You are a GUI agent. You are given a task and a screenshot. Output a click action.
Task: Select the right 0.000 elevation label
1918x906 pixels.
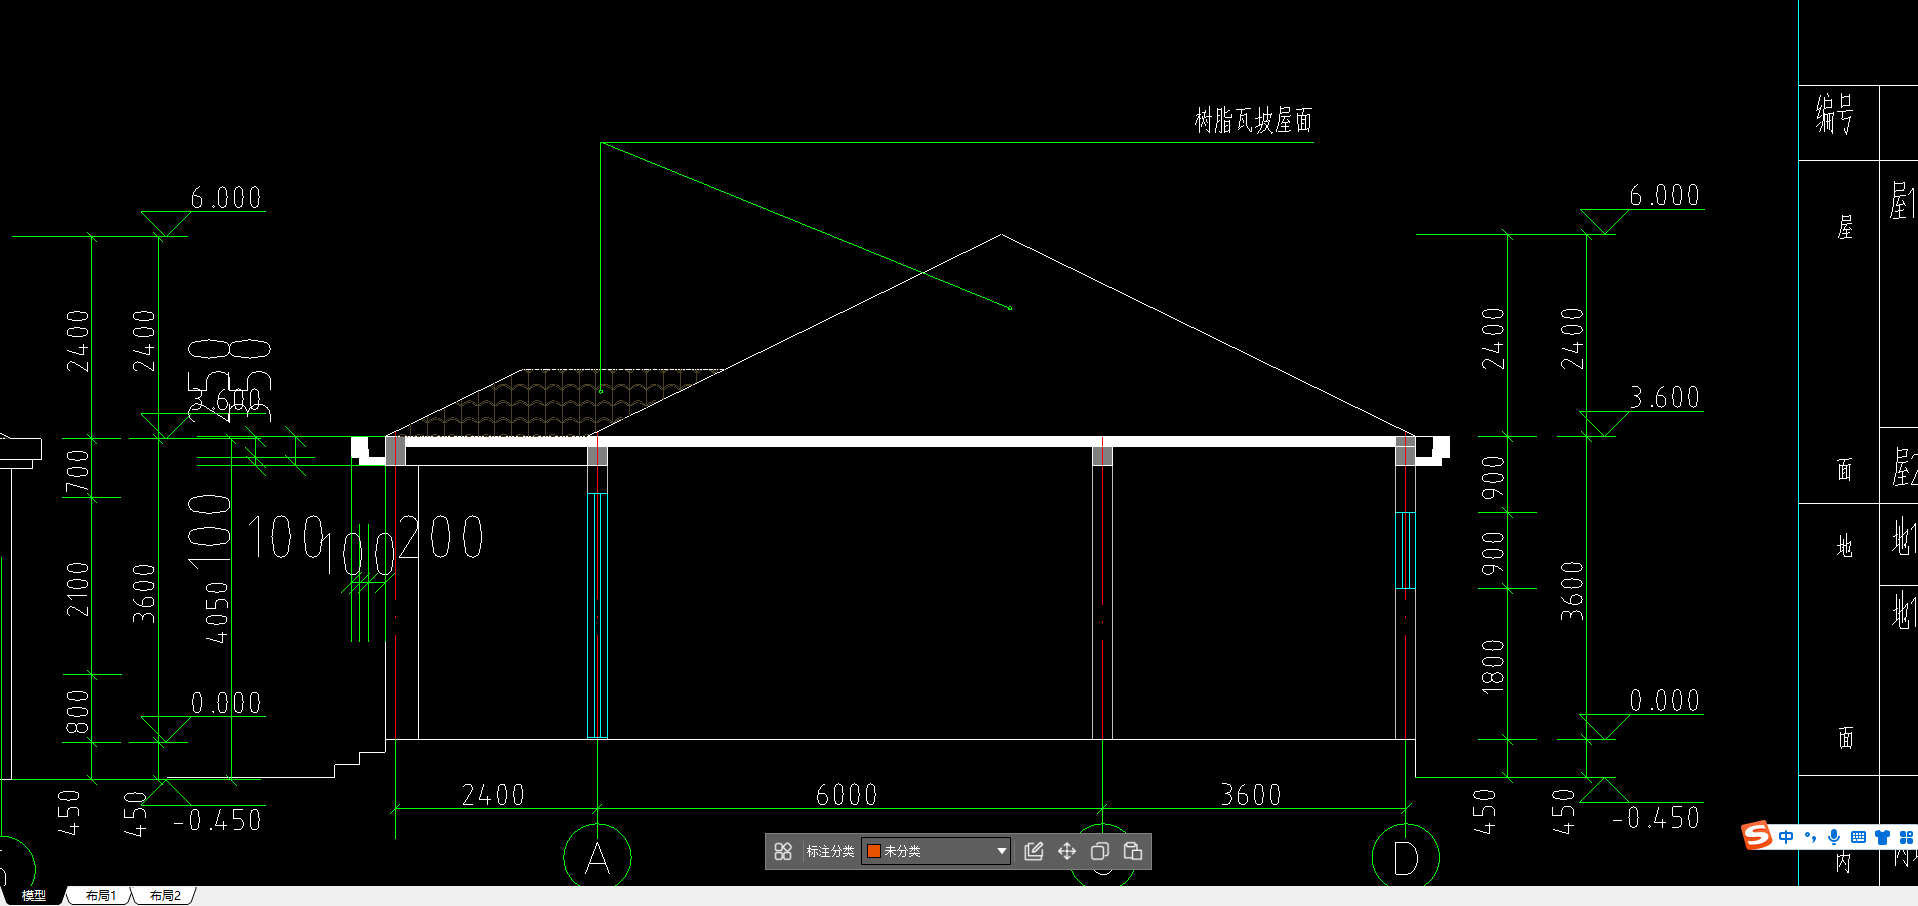click(1664, 700)
